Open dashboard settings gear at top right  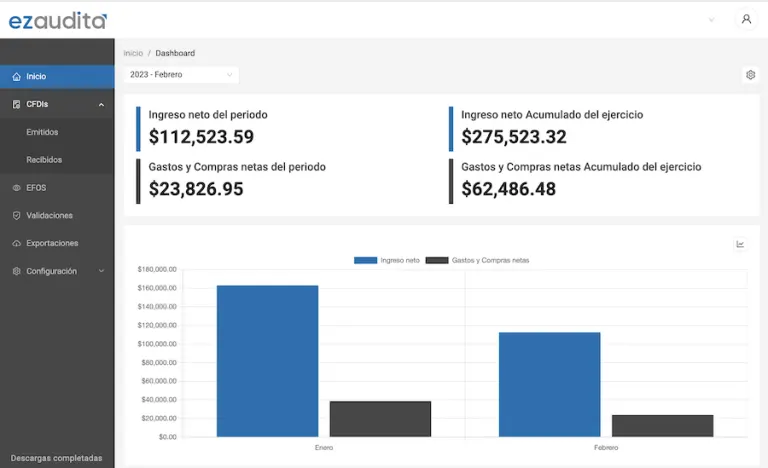750,75
